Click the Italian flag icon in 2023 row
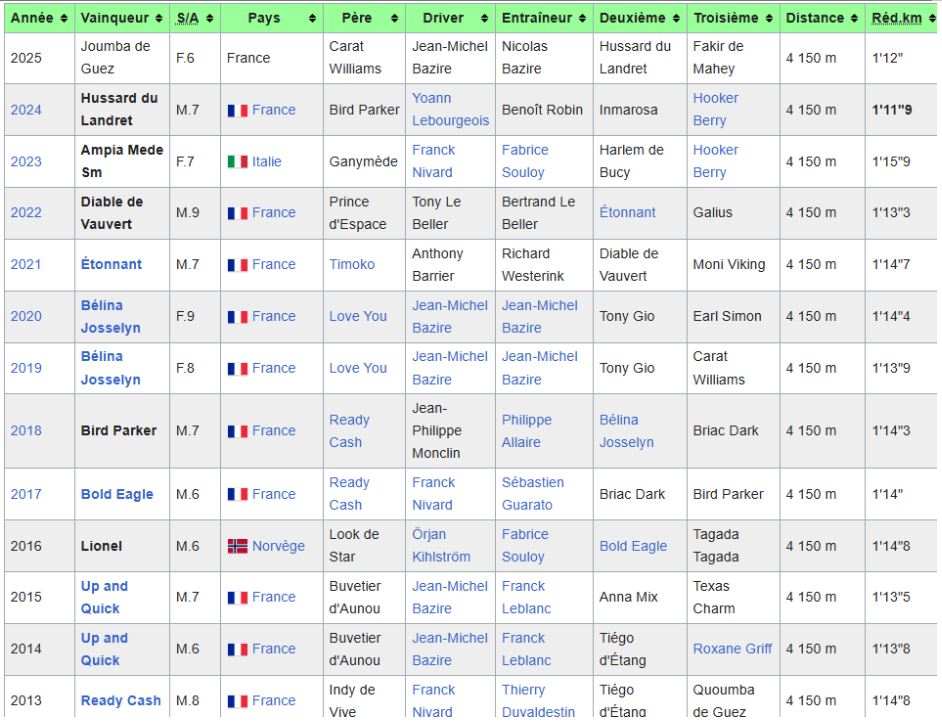Viewport: 942px width, 724px height. (x=237, y=162)
